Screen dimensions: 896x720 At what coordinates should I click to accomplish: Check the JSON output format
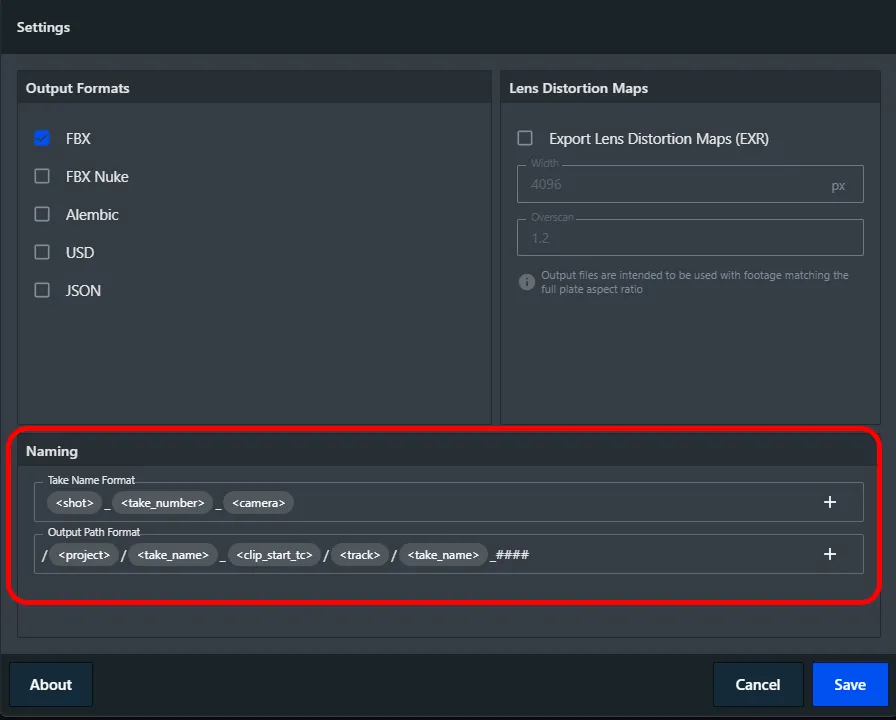click(x=42, y=290)
